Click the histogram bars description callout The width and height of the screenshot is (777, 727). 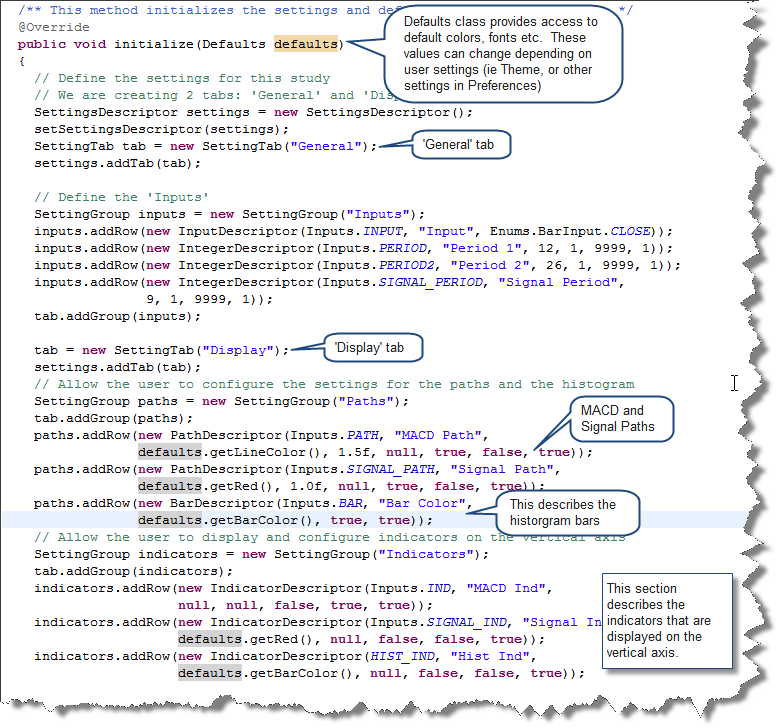point(560,512)
